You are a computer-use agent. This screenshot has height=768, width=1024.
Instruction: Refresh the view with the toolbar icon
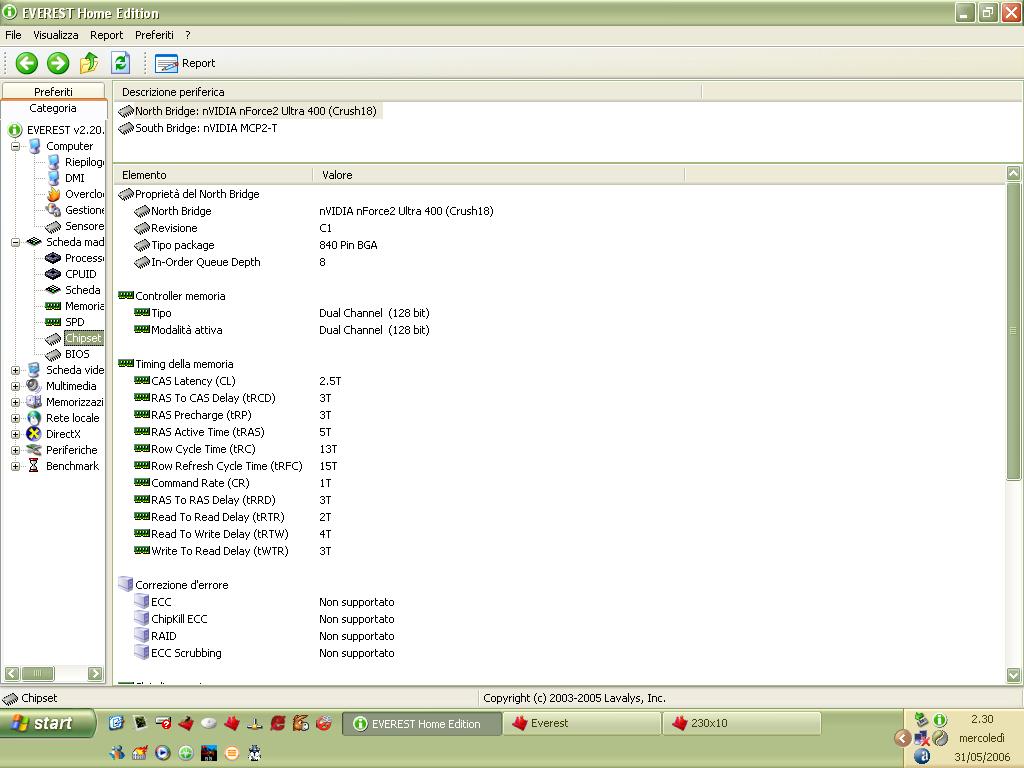click(121, 63)
